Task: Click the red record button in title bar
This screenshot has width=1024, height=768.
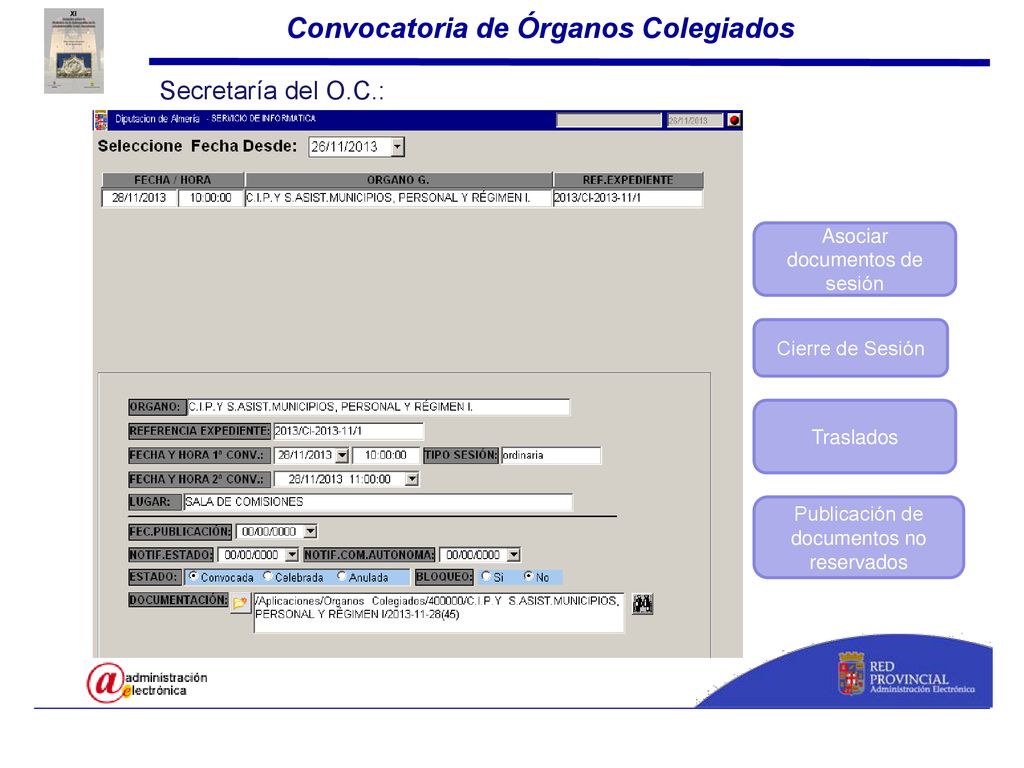Action: pos(734,120)
